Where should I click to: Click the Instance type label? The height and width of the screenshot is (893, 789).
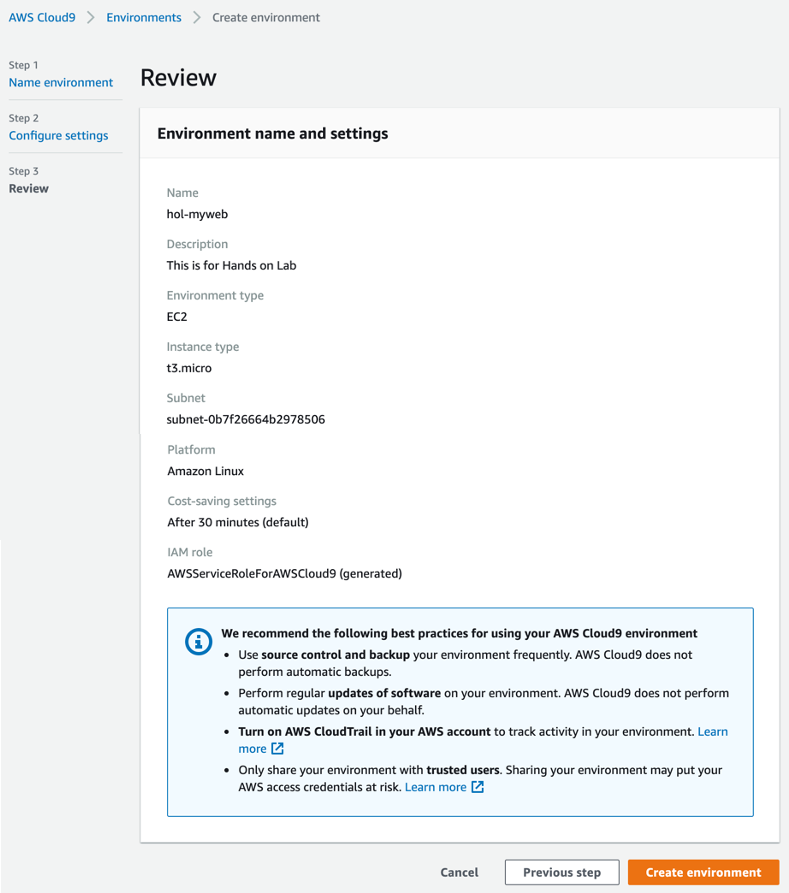(x=203, y=347)
